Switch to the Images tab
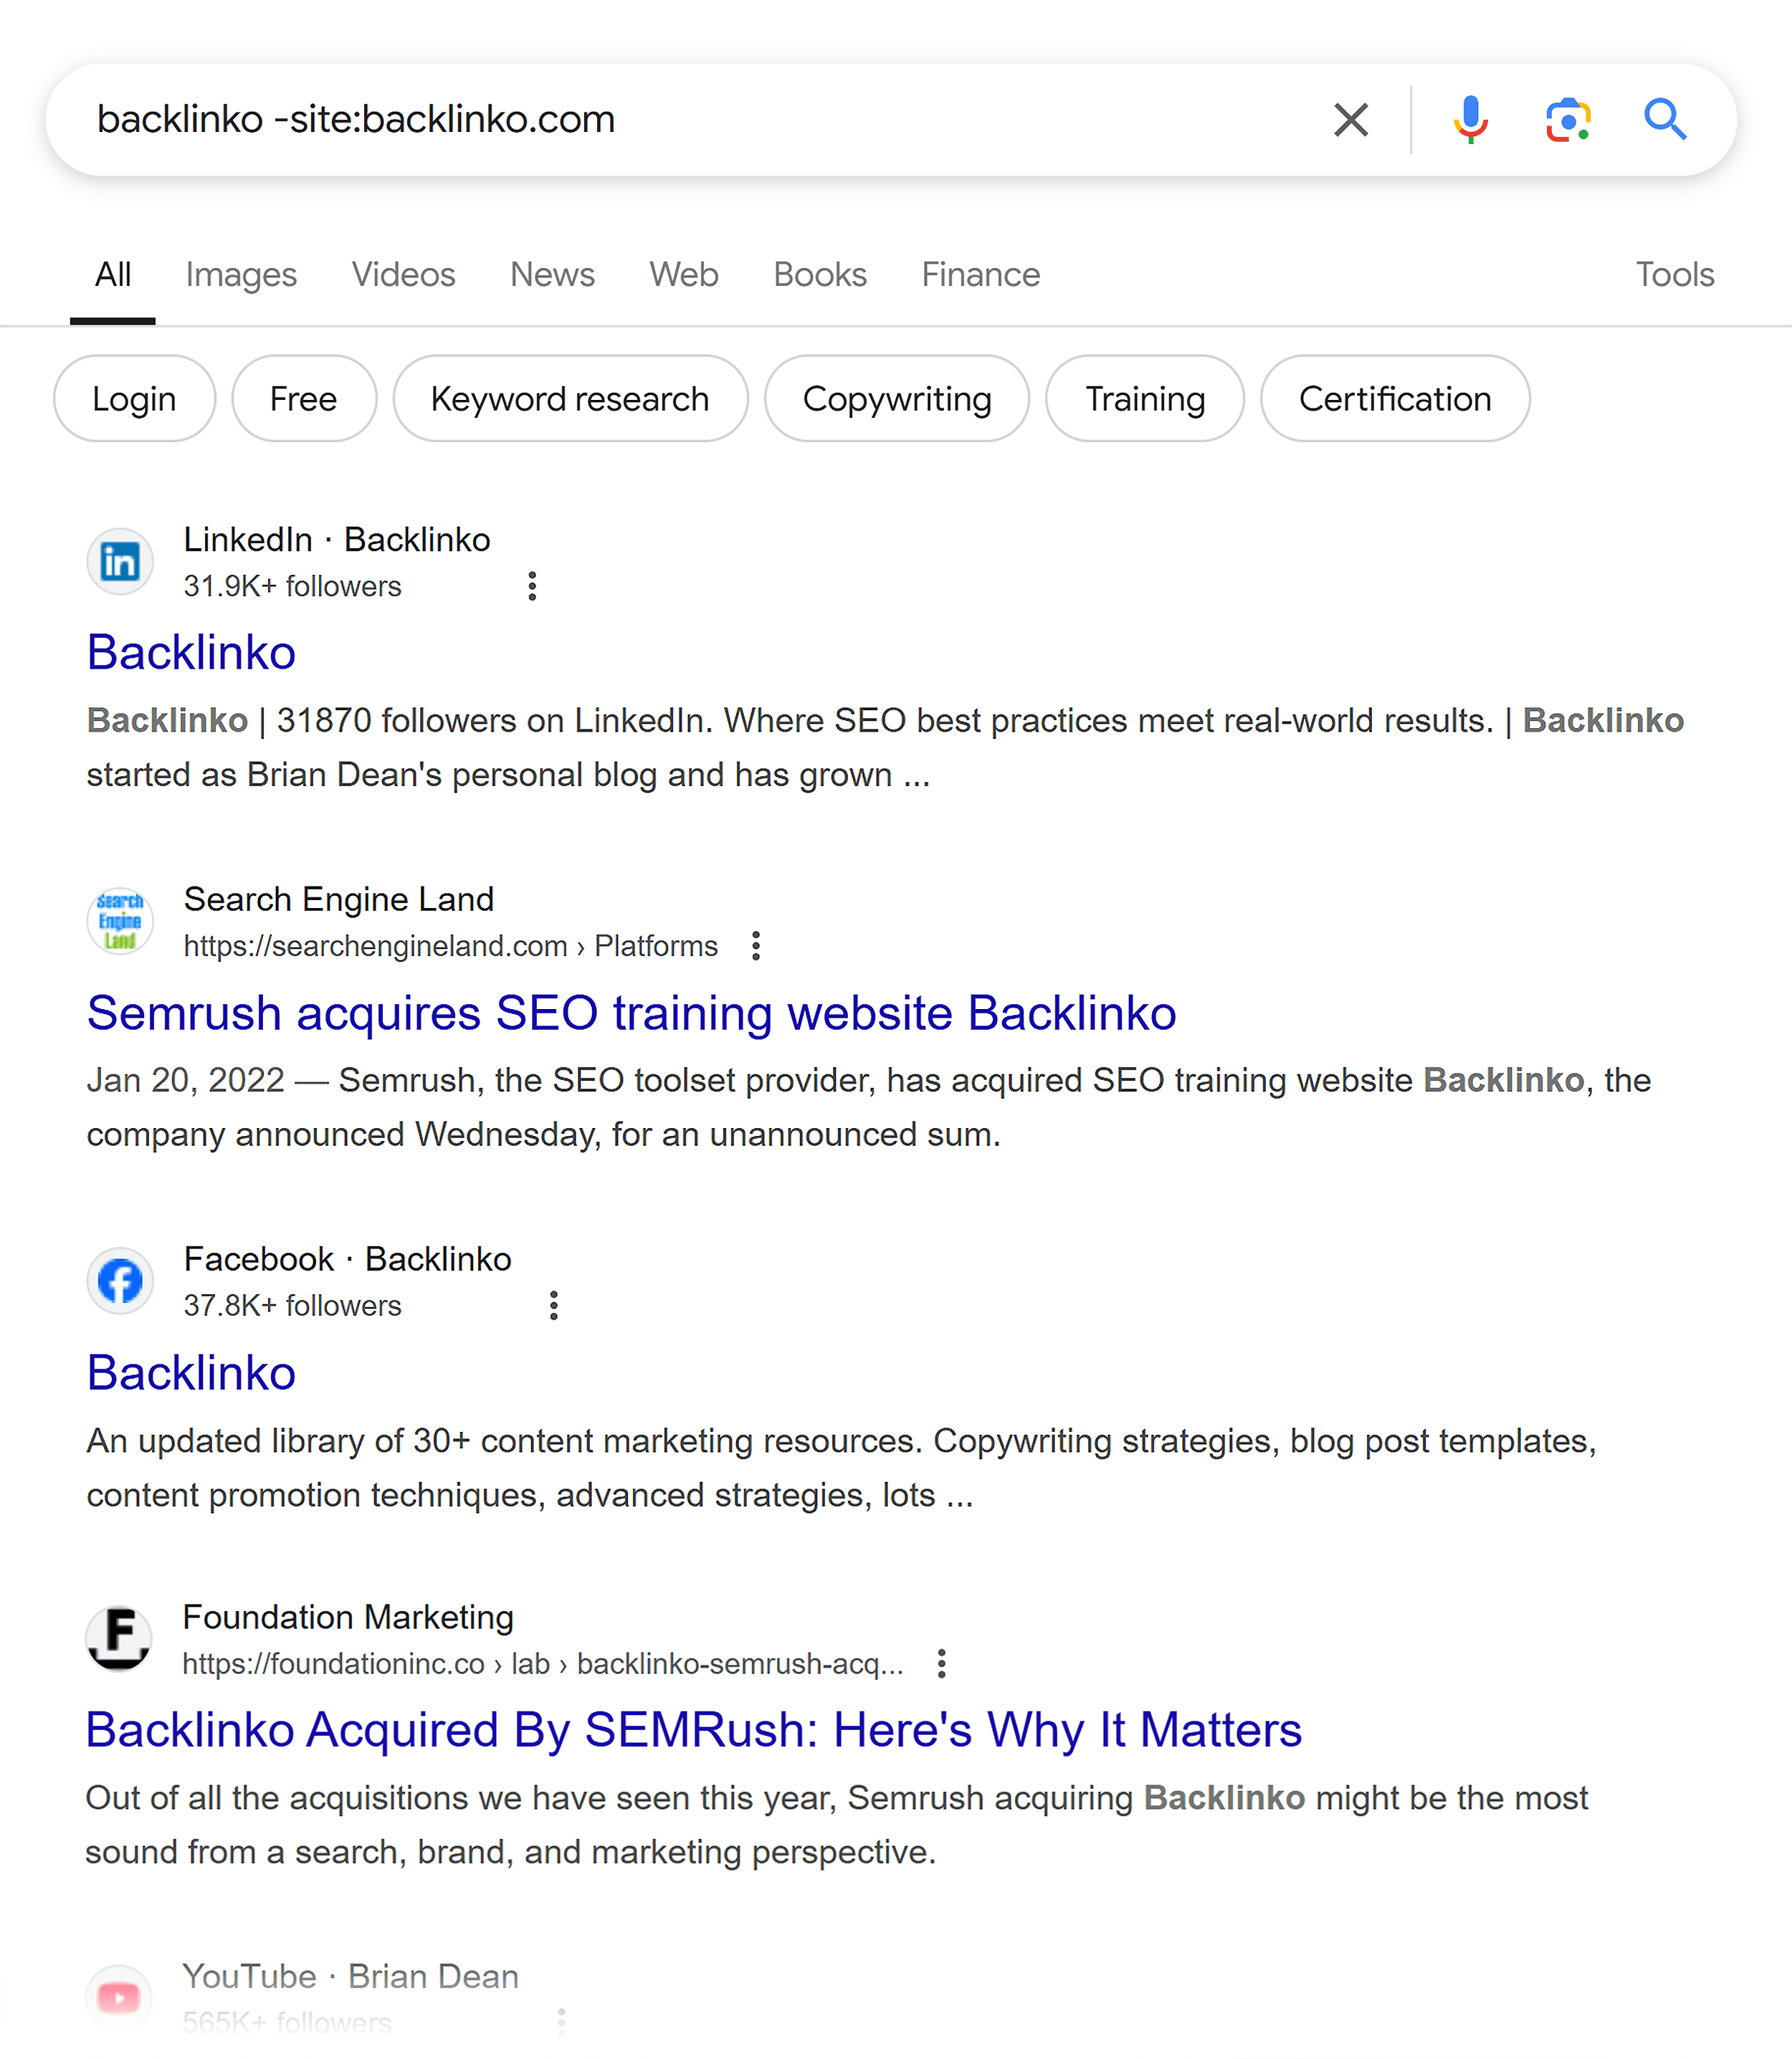The height and width of the screenshot is (2059, 1792). click(241, 274)
